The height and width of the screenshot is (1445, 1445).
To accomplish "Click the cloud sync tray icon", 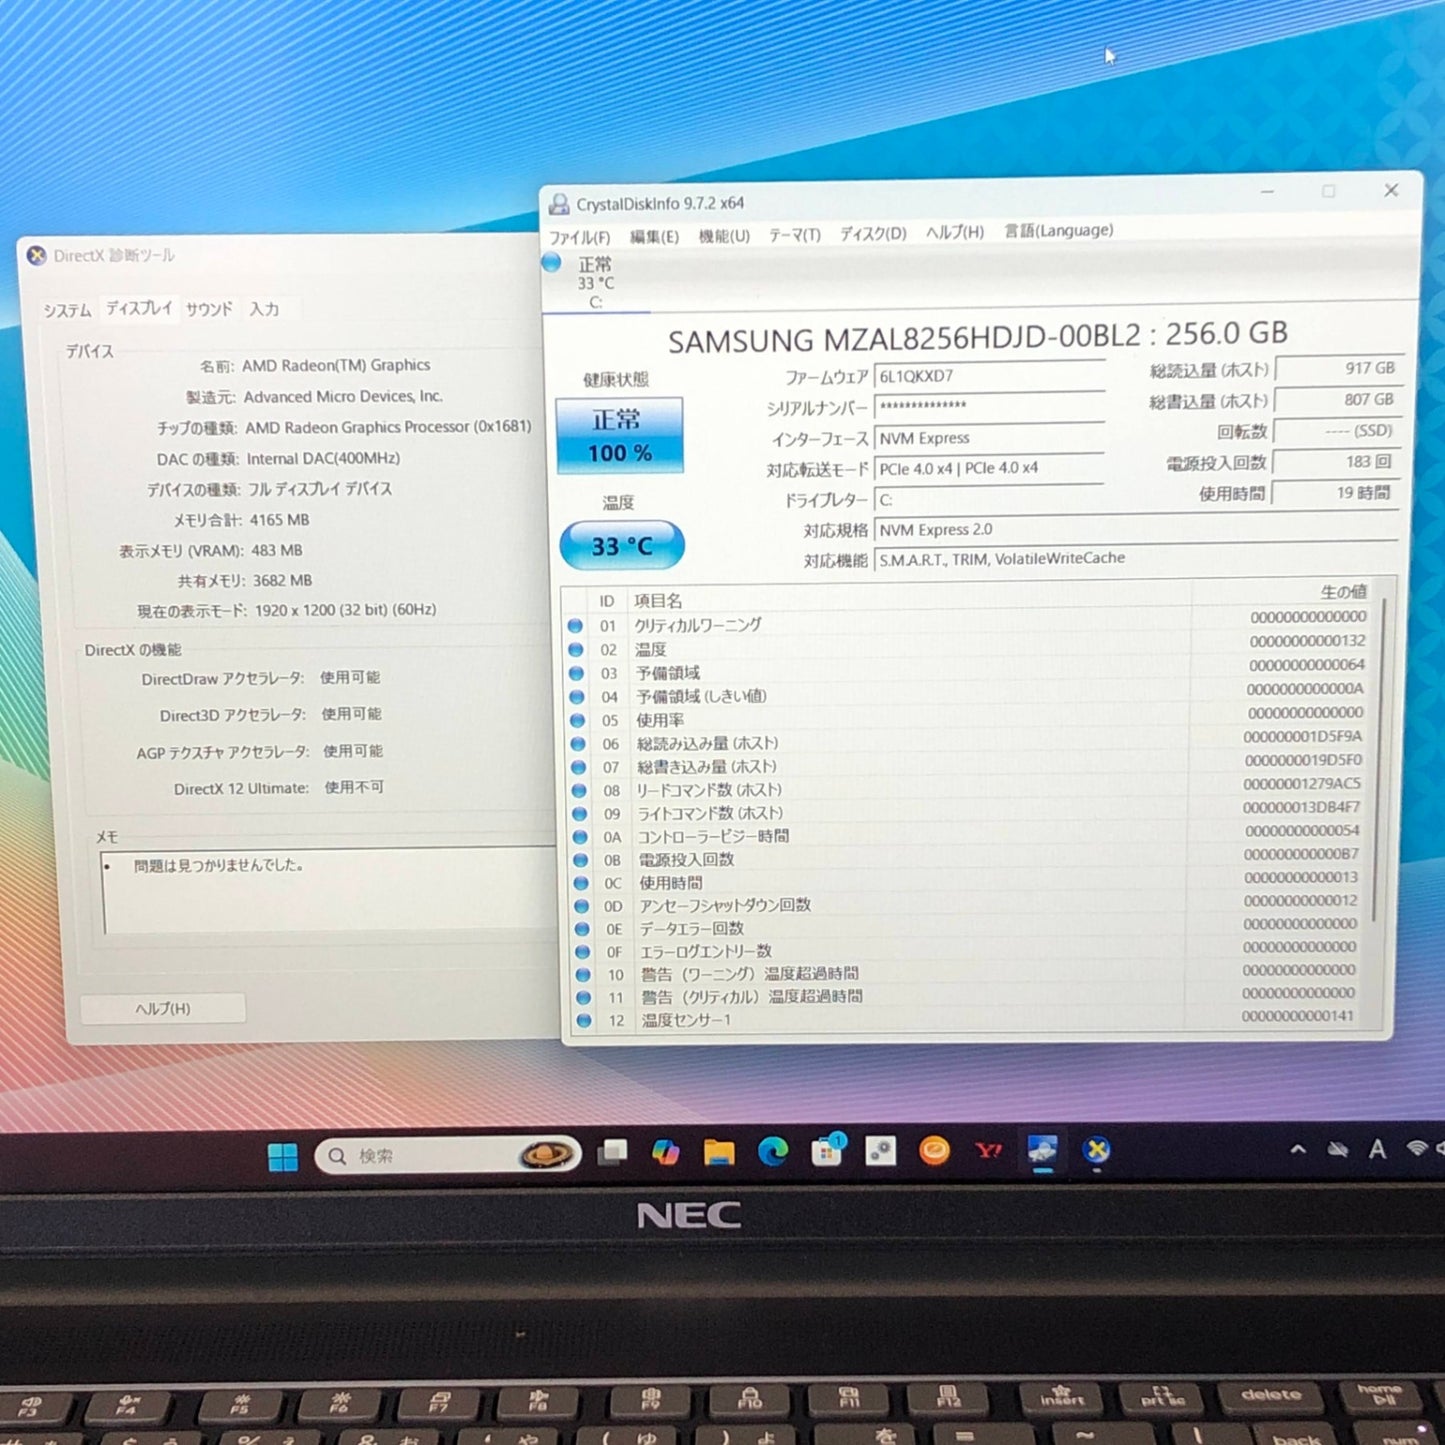I will click(1337, 1150).
